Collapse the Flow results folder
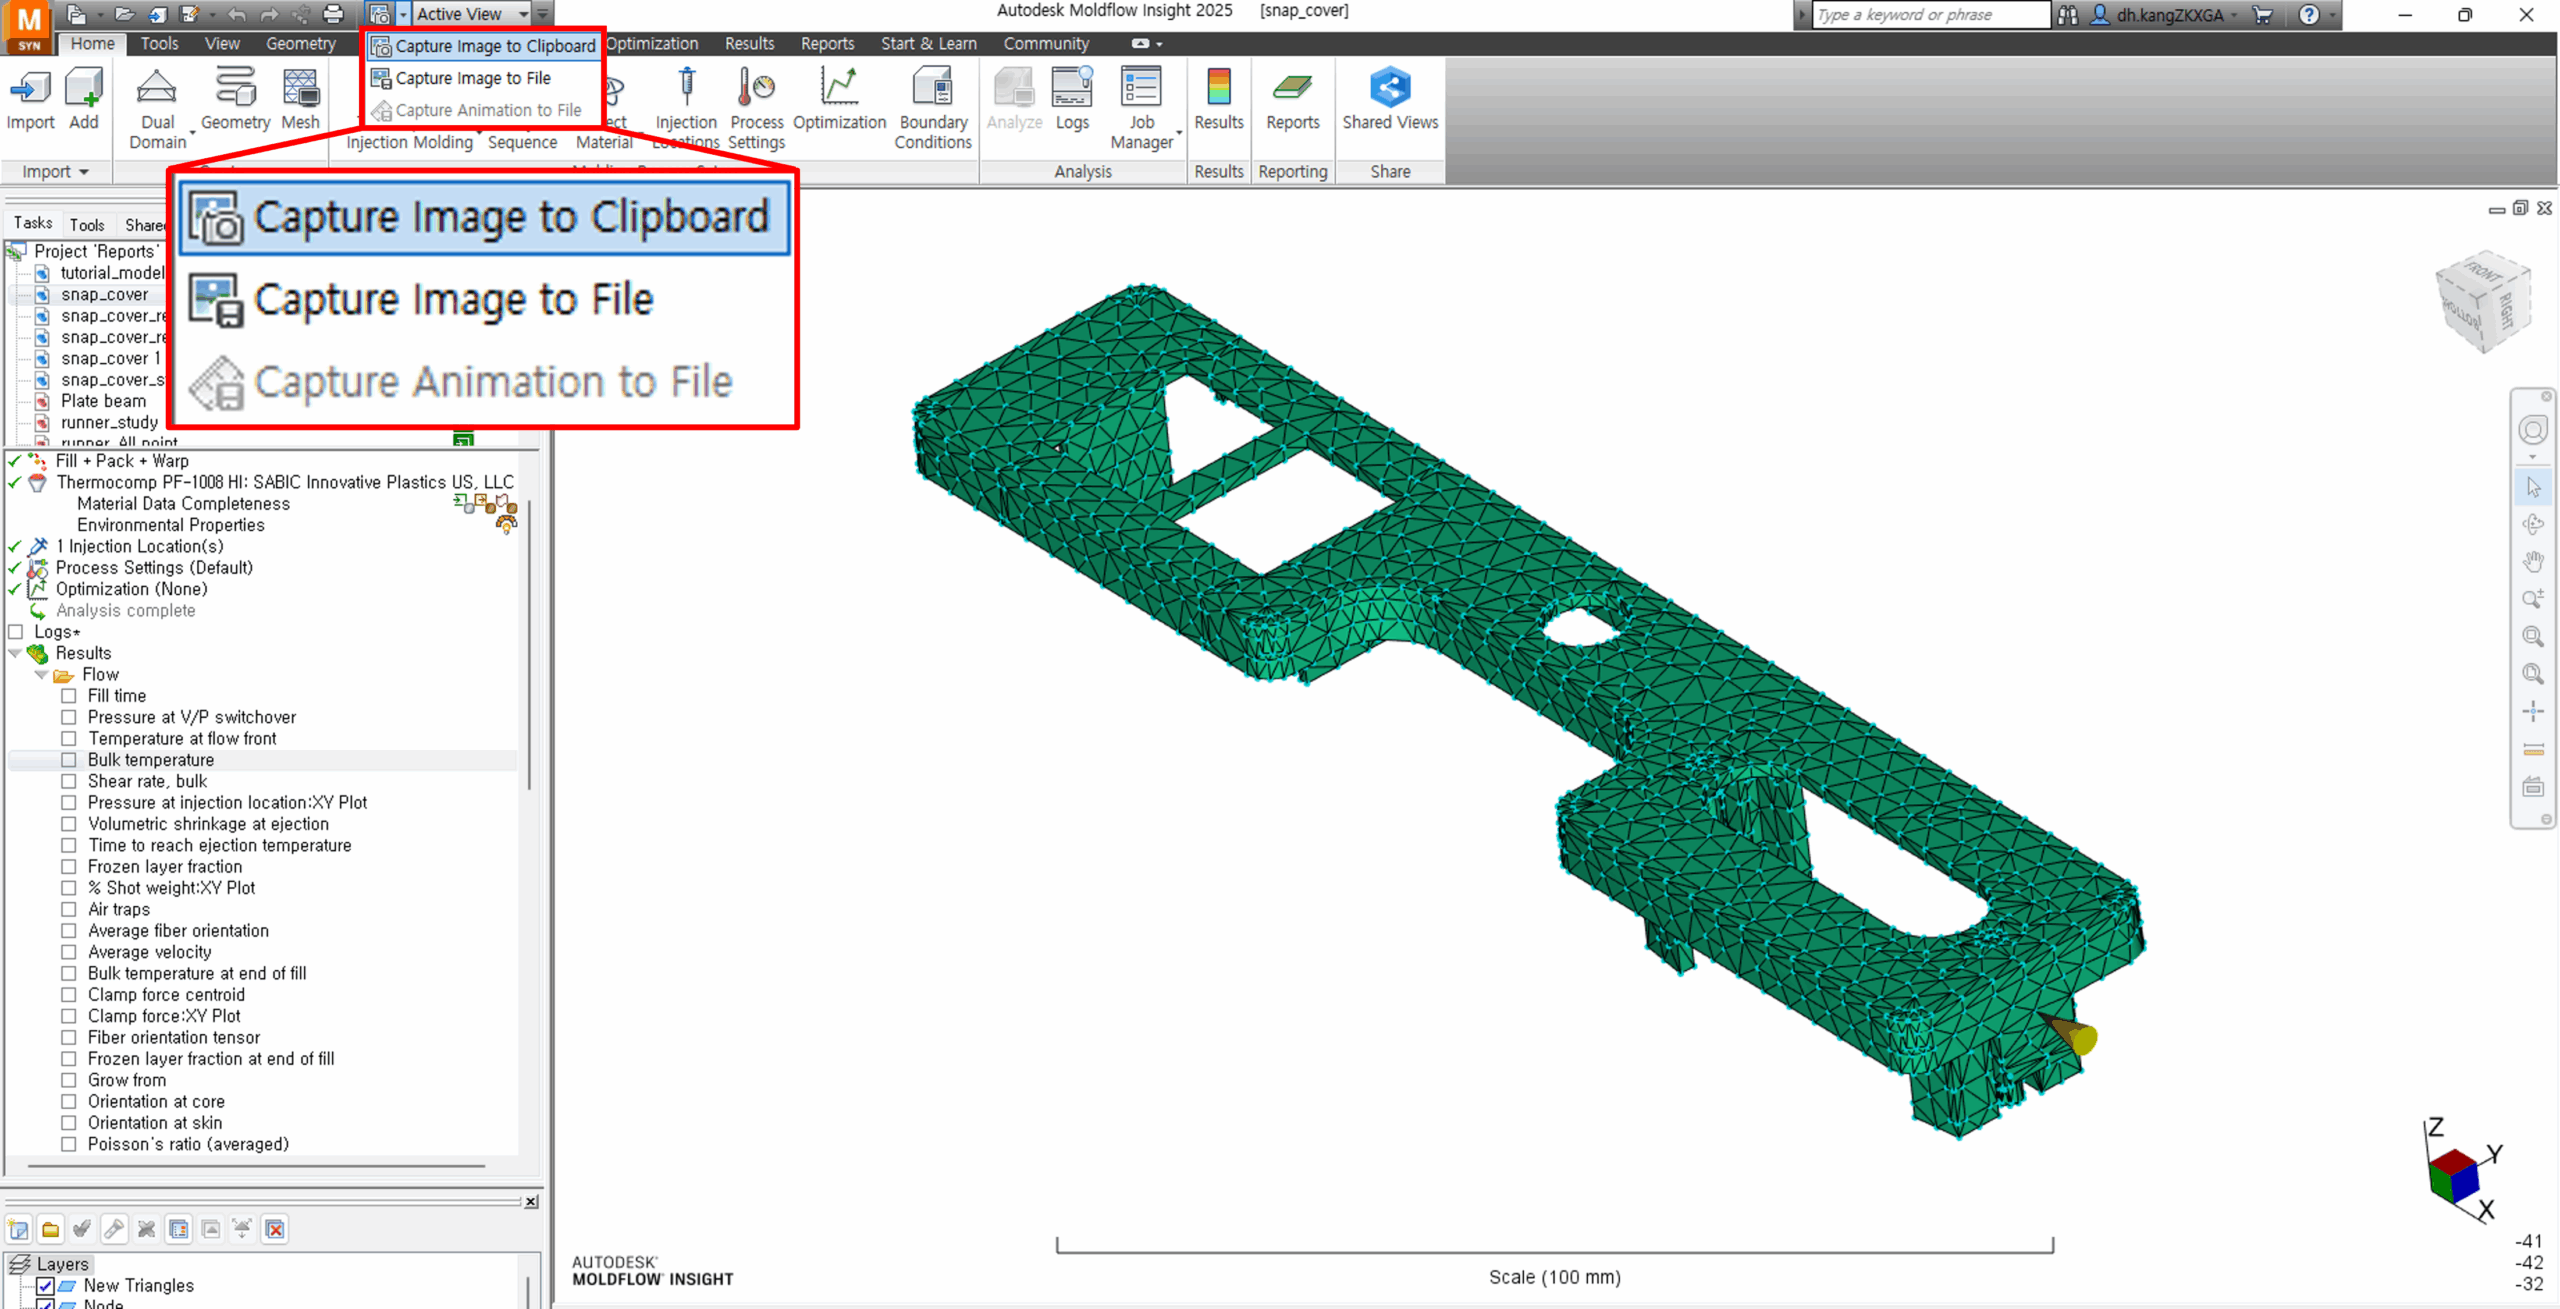 41,675
